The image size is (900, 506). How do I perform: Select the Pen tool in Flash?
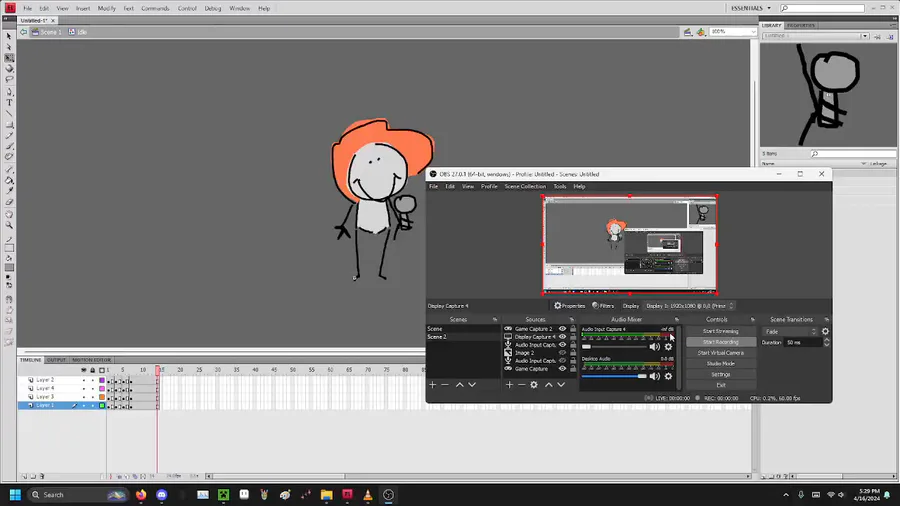pyautogui.click(x=9, y=92)
